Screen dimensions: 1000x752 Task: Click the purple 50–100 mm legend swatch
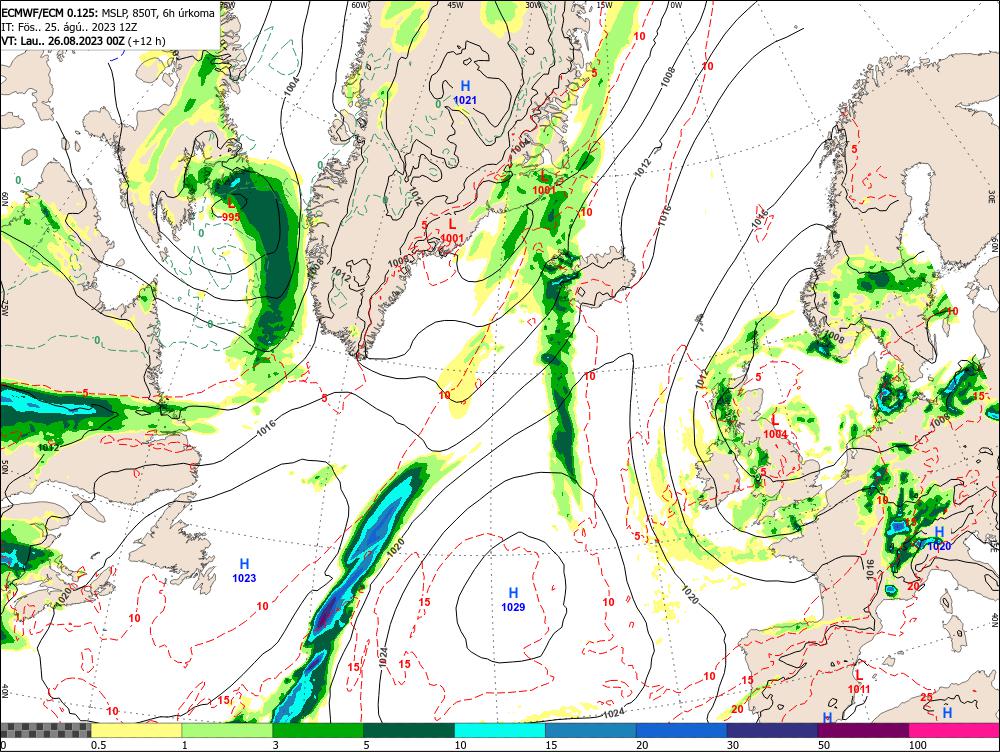coord(864,730)
